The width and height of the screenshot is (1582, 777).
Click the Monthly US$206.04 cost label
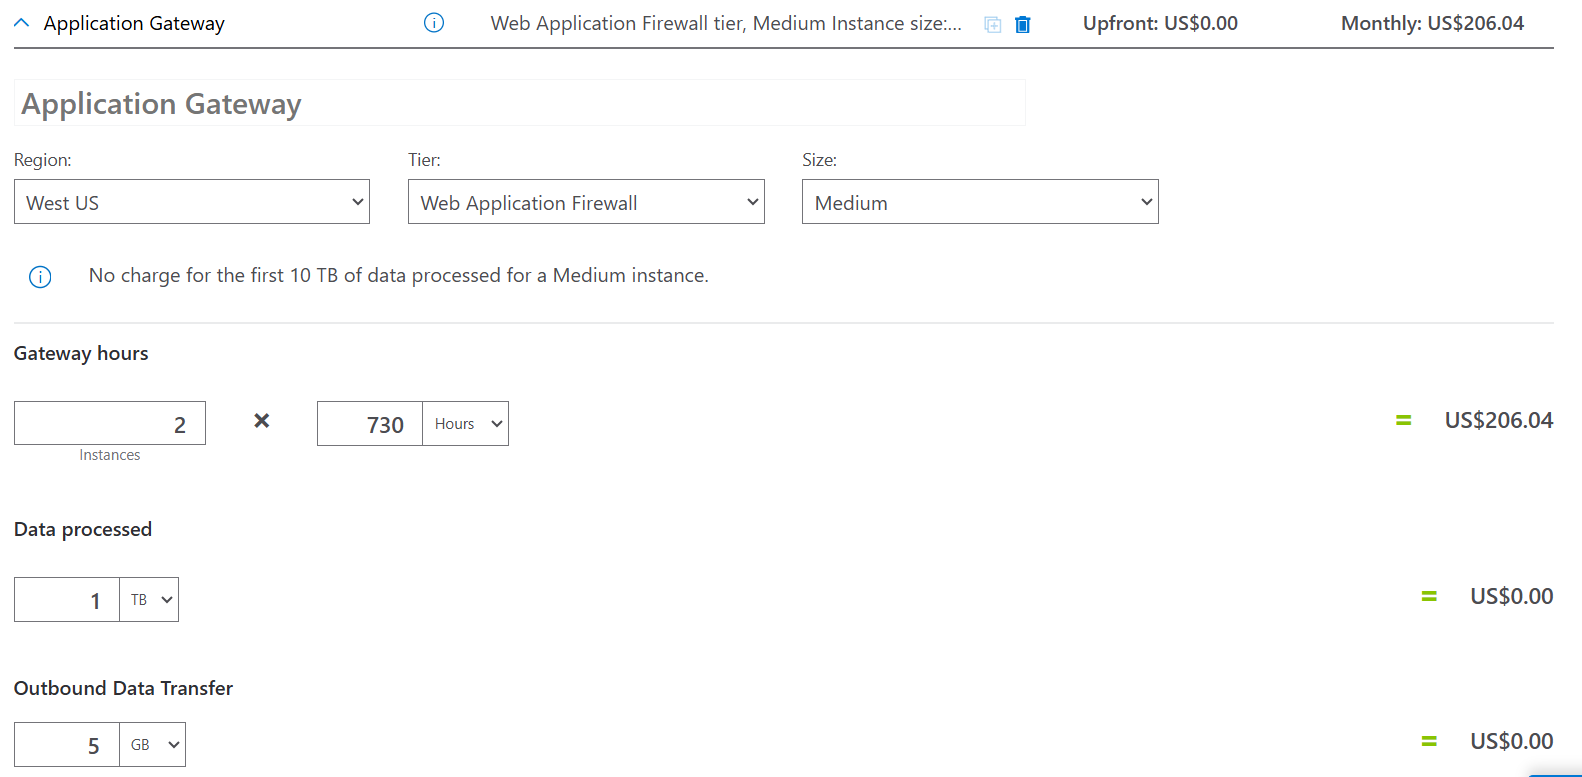point(1432,23)
